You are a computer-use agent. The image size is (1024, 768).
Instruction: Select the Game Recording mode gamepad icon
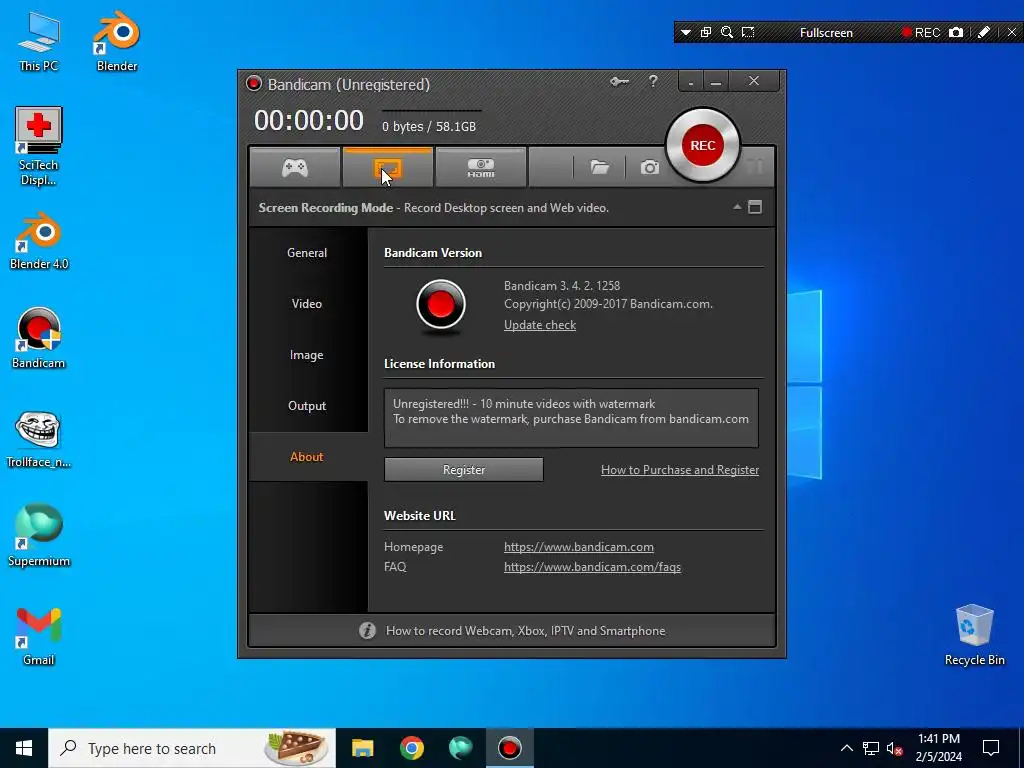coord(295,168)
